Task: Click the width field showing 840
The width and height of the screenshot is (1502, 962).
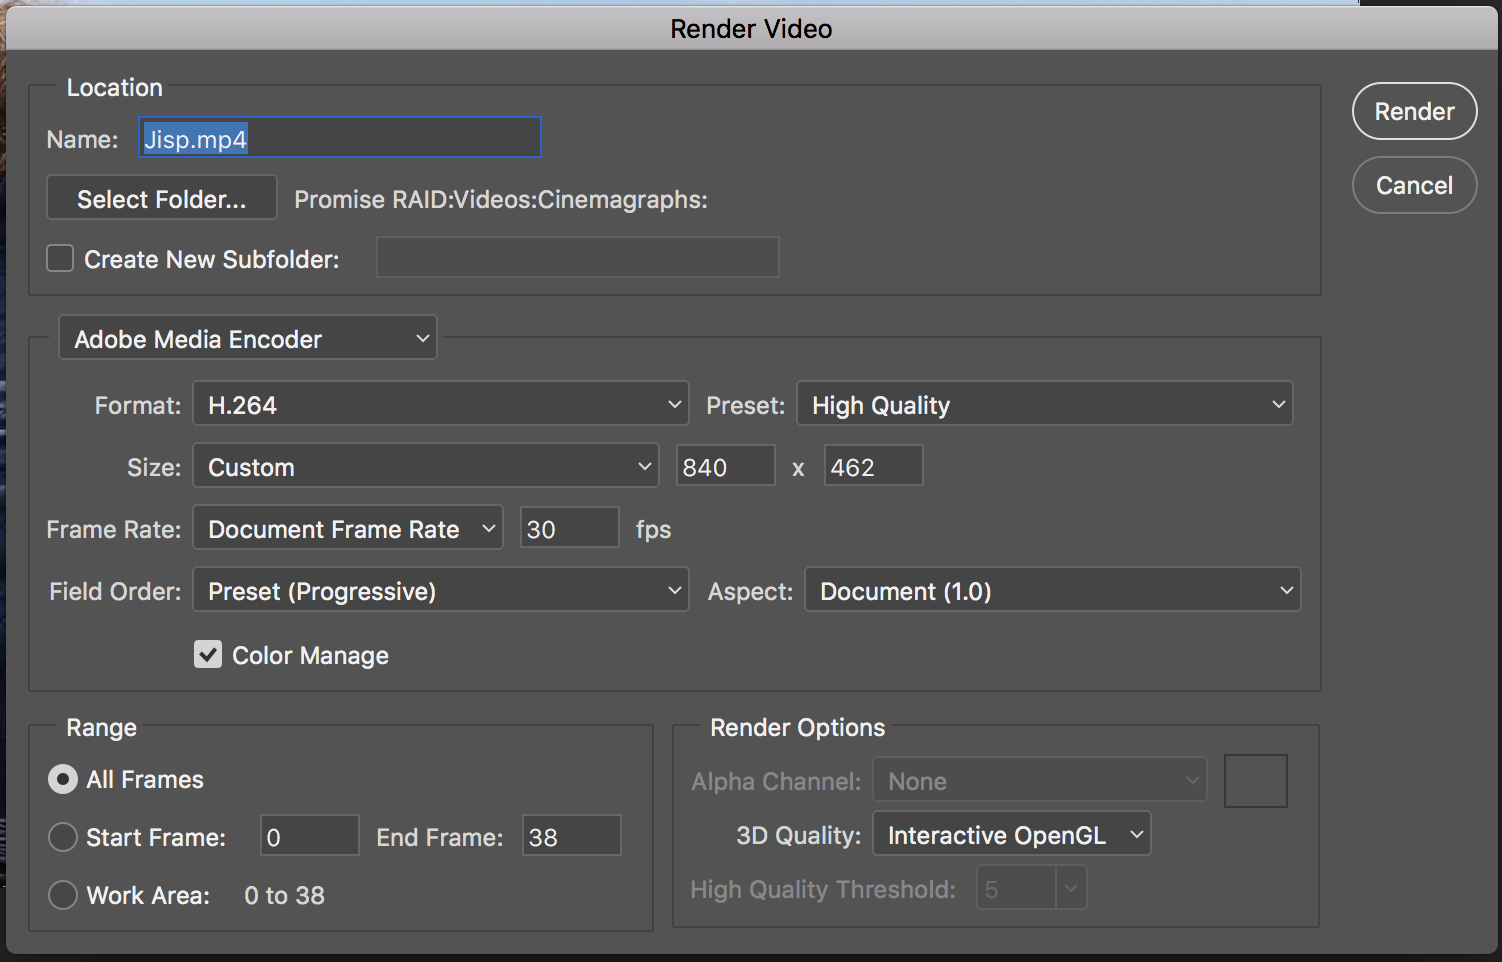Action: coord(726,466)
